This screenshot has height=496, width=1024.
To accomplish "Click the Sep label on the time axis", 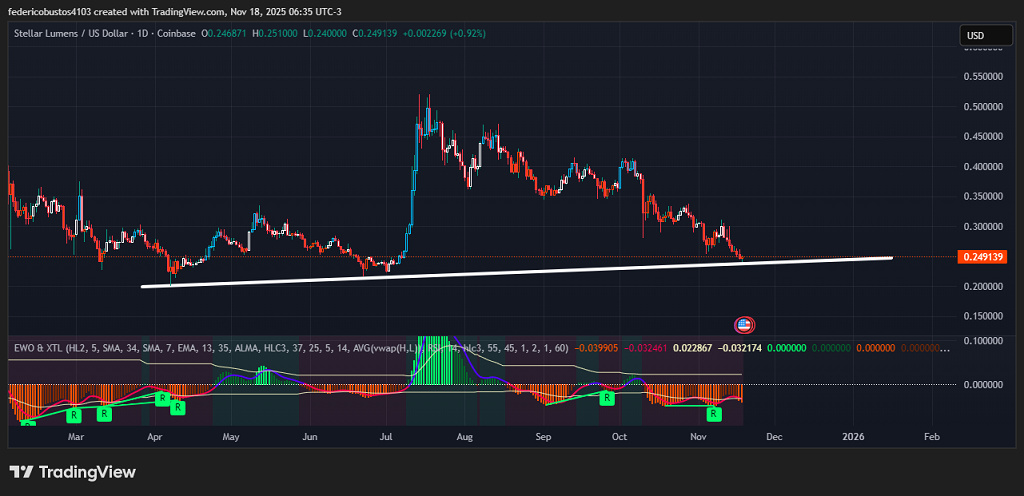I will [x=543, y=437].
